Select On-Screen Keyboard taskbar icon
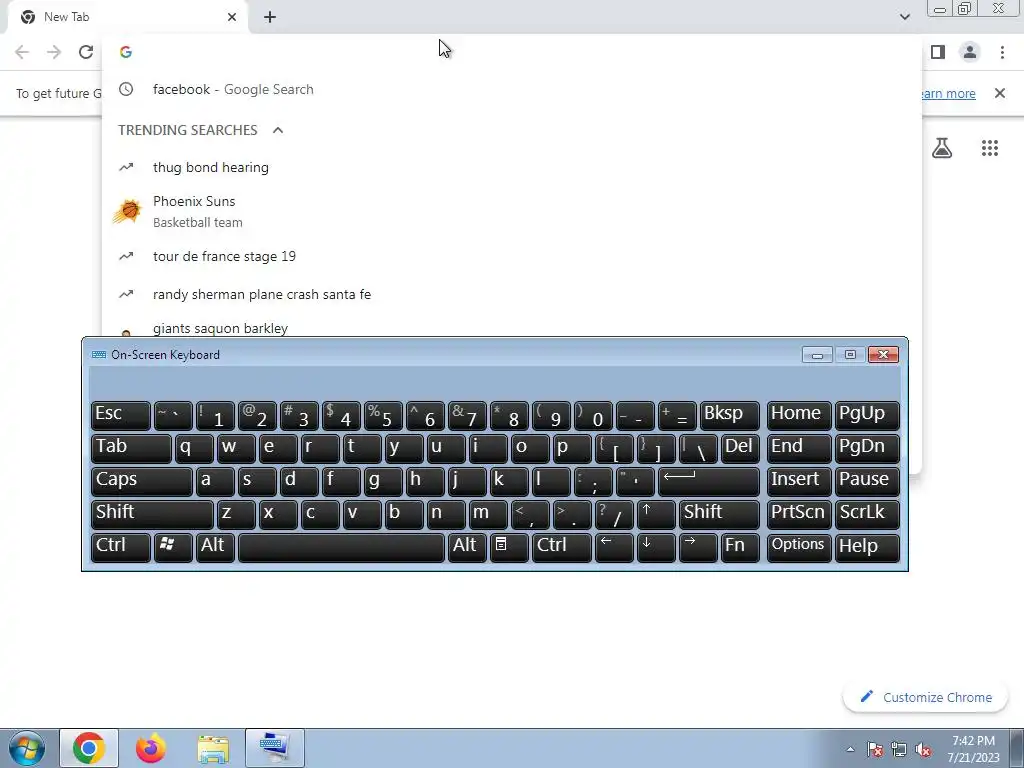This screenshot has width=1024, height=768. [275, 748]
